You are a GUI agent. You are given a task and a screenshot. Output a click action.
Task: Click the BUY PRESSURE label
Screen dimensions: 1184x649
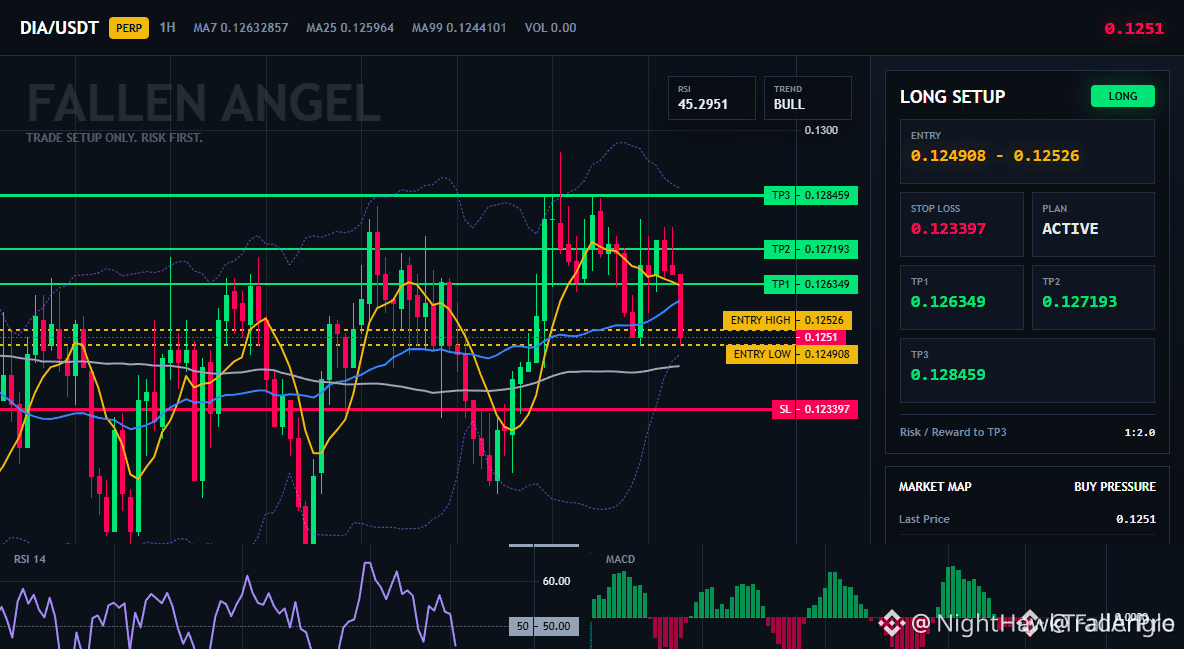coord(1115,487)
